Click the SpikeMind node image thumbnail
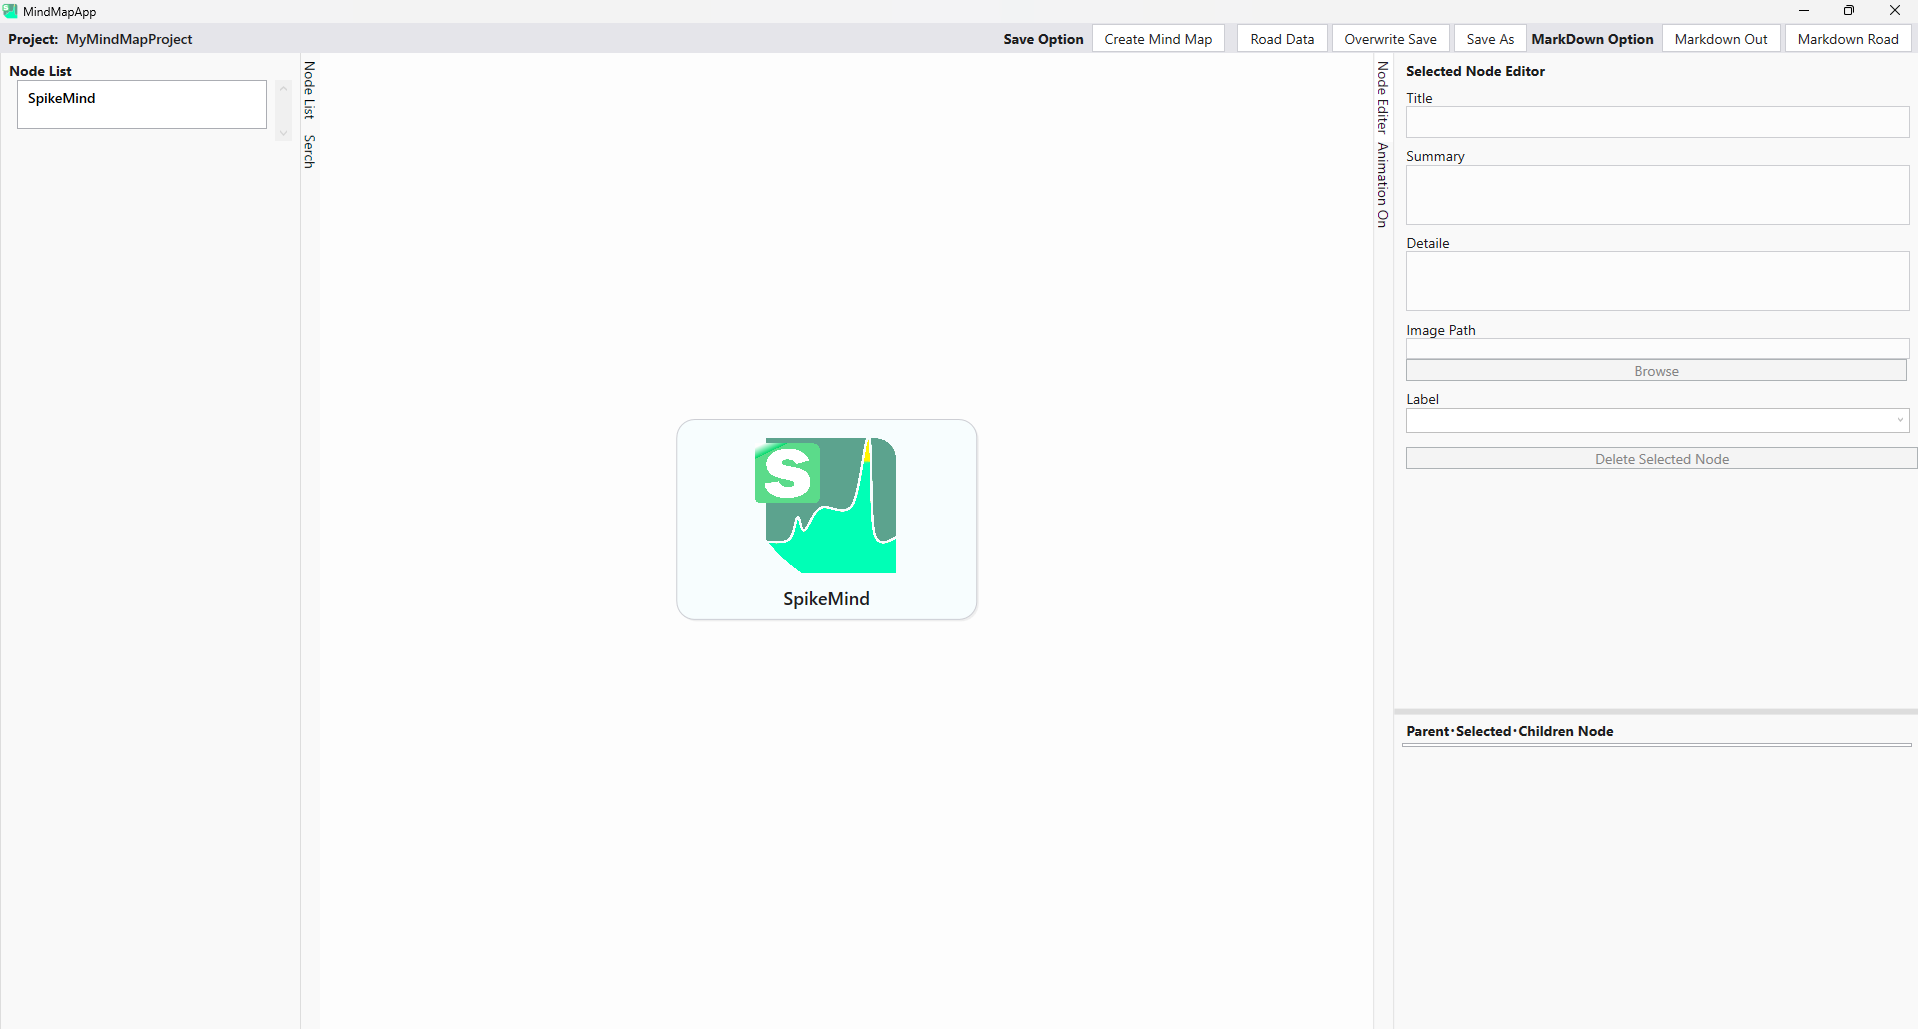 pos(824,503)
